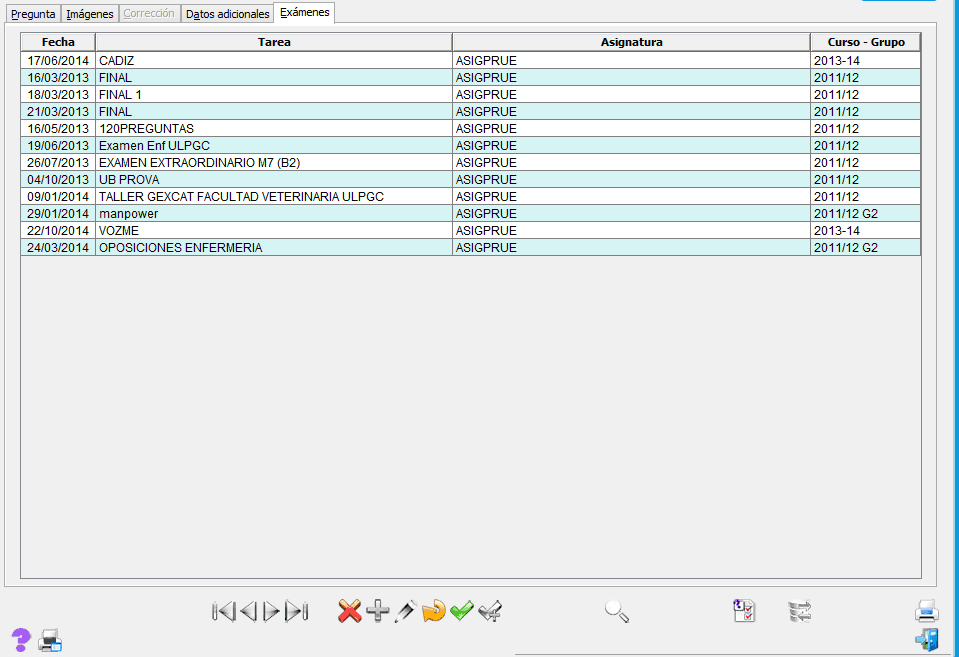Delete record with red X icon

[349, 611]
